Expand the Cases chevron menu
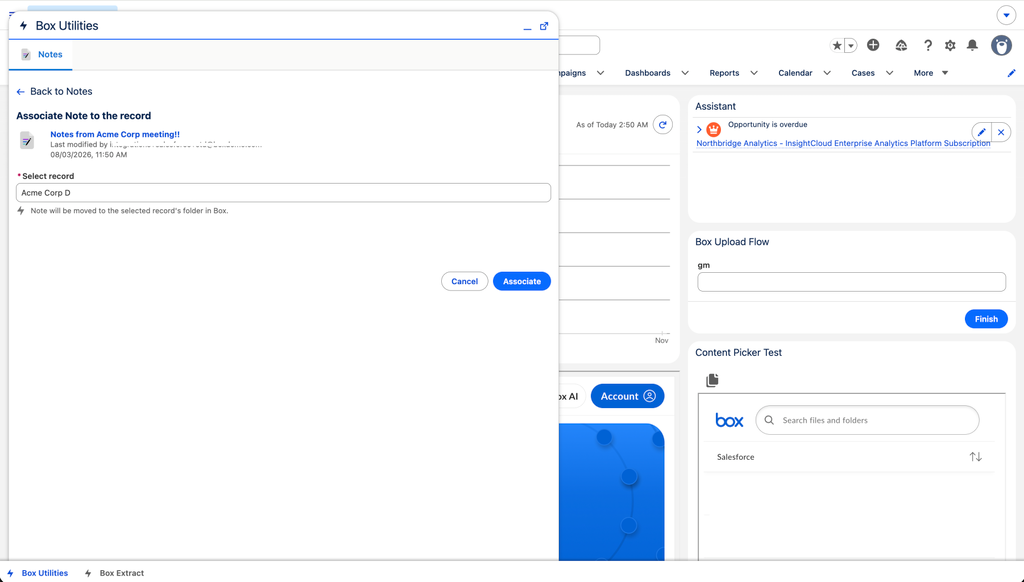Image resolution: width=1024 pixels, height=582 pixels. coord(889,73)
